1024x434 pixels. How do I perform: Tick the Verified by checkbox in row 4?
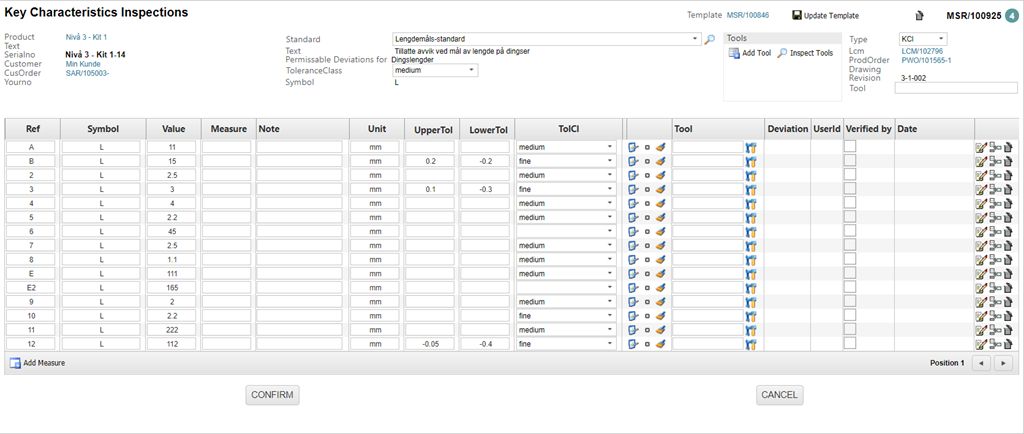[849, 202]
